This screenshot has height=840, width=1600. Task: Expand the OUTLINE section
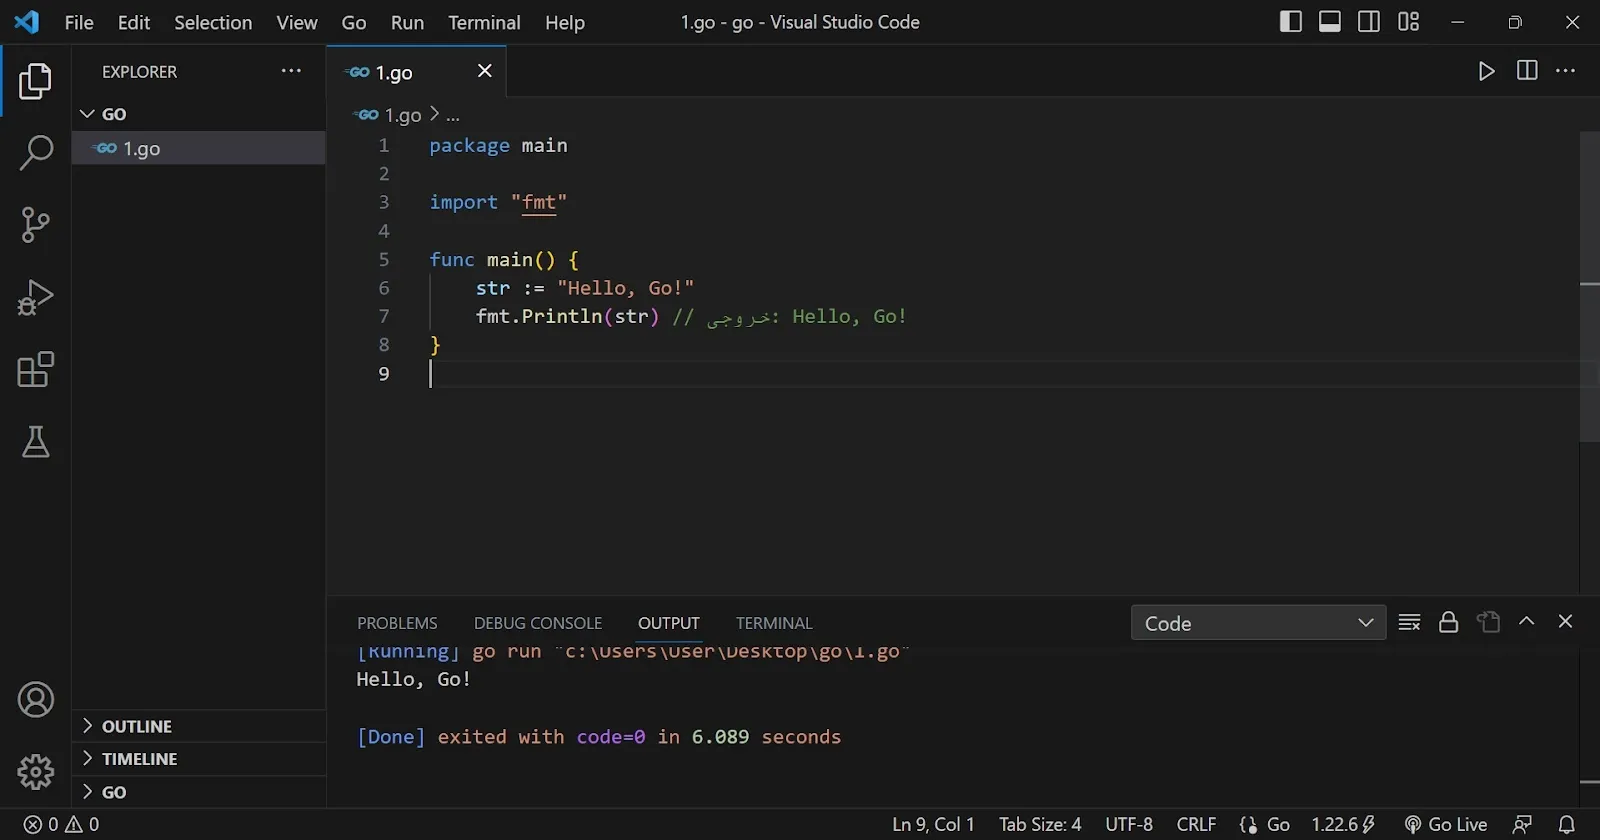coord(198,726)
